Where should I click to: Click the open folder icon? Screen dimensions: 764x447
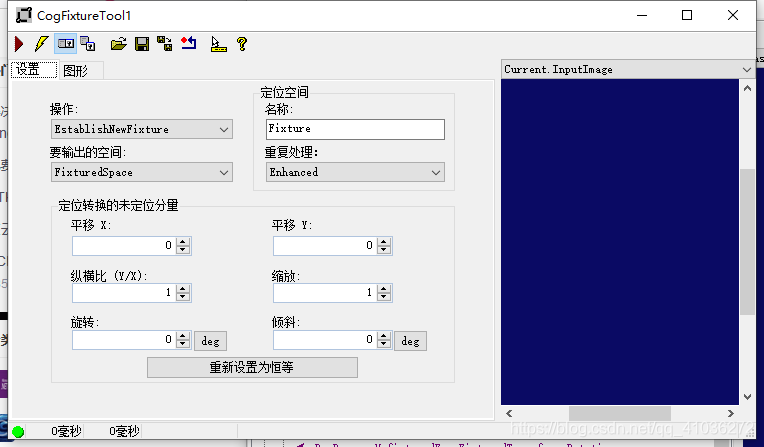[x=118, y=44]
